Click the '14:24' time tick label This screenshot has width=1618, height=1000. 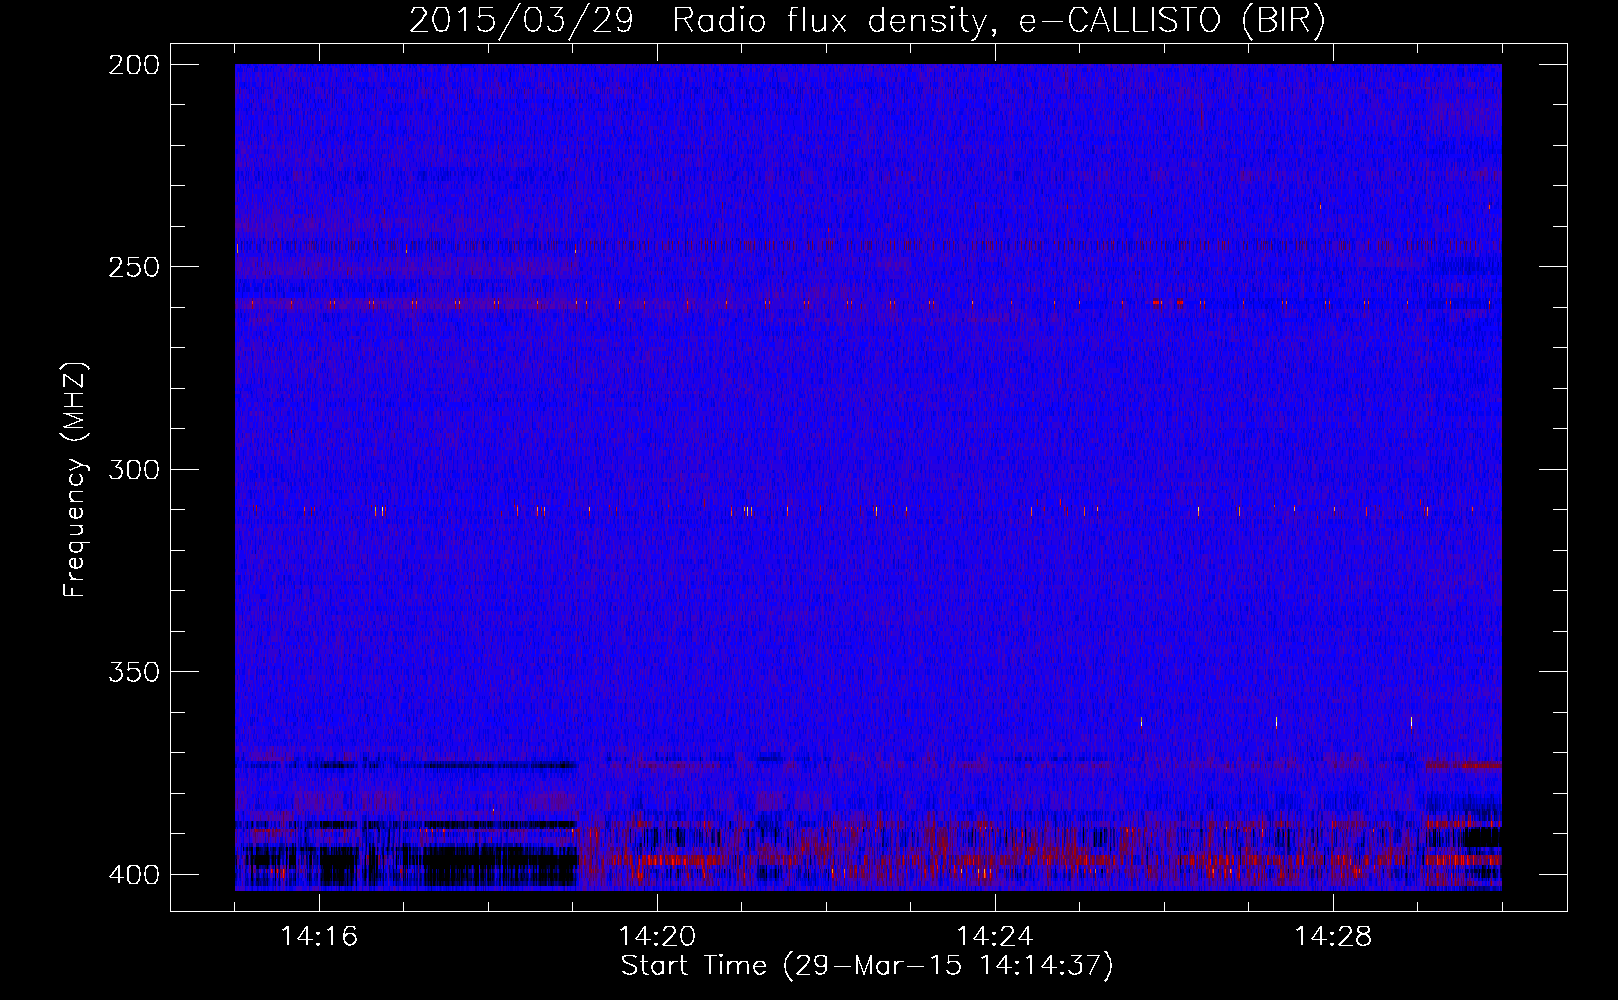tap(995, 937)
